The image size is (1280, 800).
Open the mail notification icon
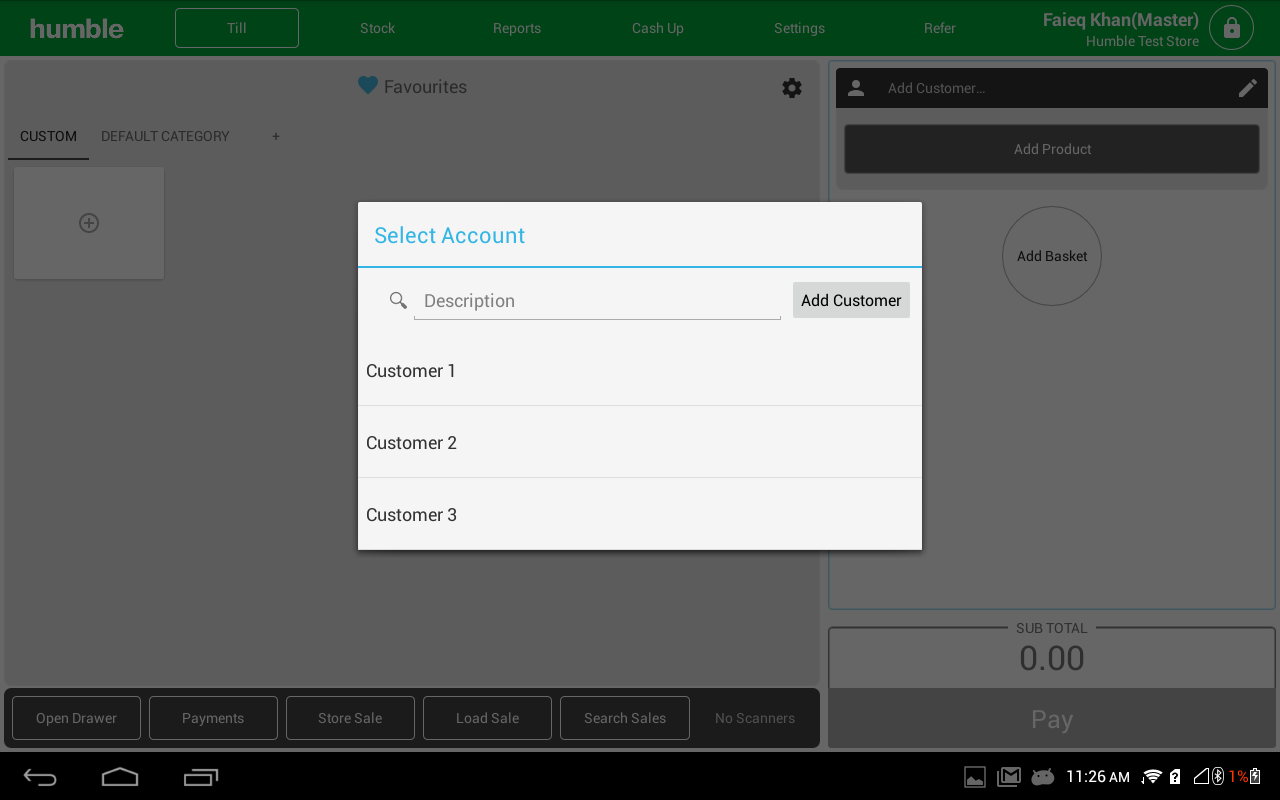[x=1009, y=777]
